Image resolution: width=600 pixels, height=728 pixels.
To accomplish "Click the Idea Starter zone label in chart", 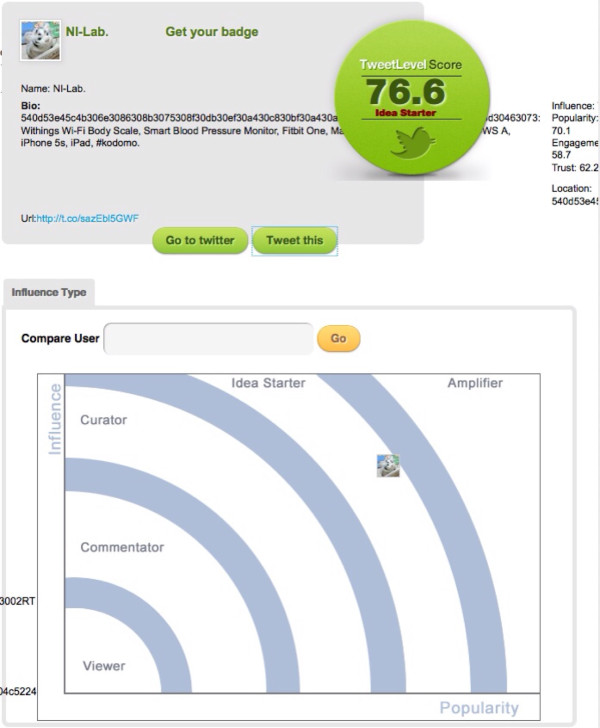I will (x=268, y=383).
